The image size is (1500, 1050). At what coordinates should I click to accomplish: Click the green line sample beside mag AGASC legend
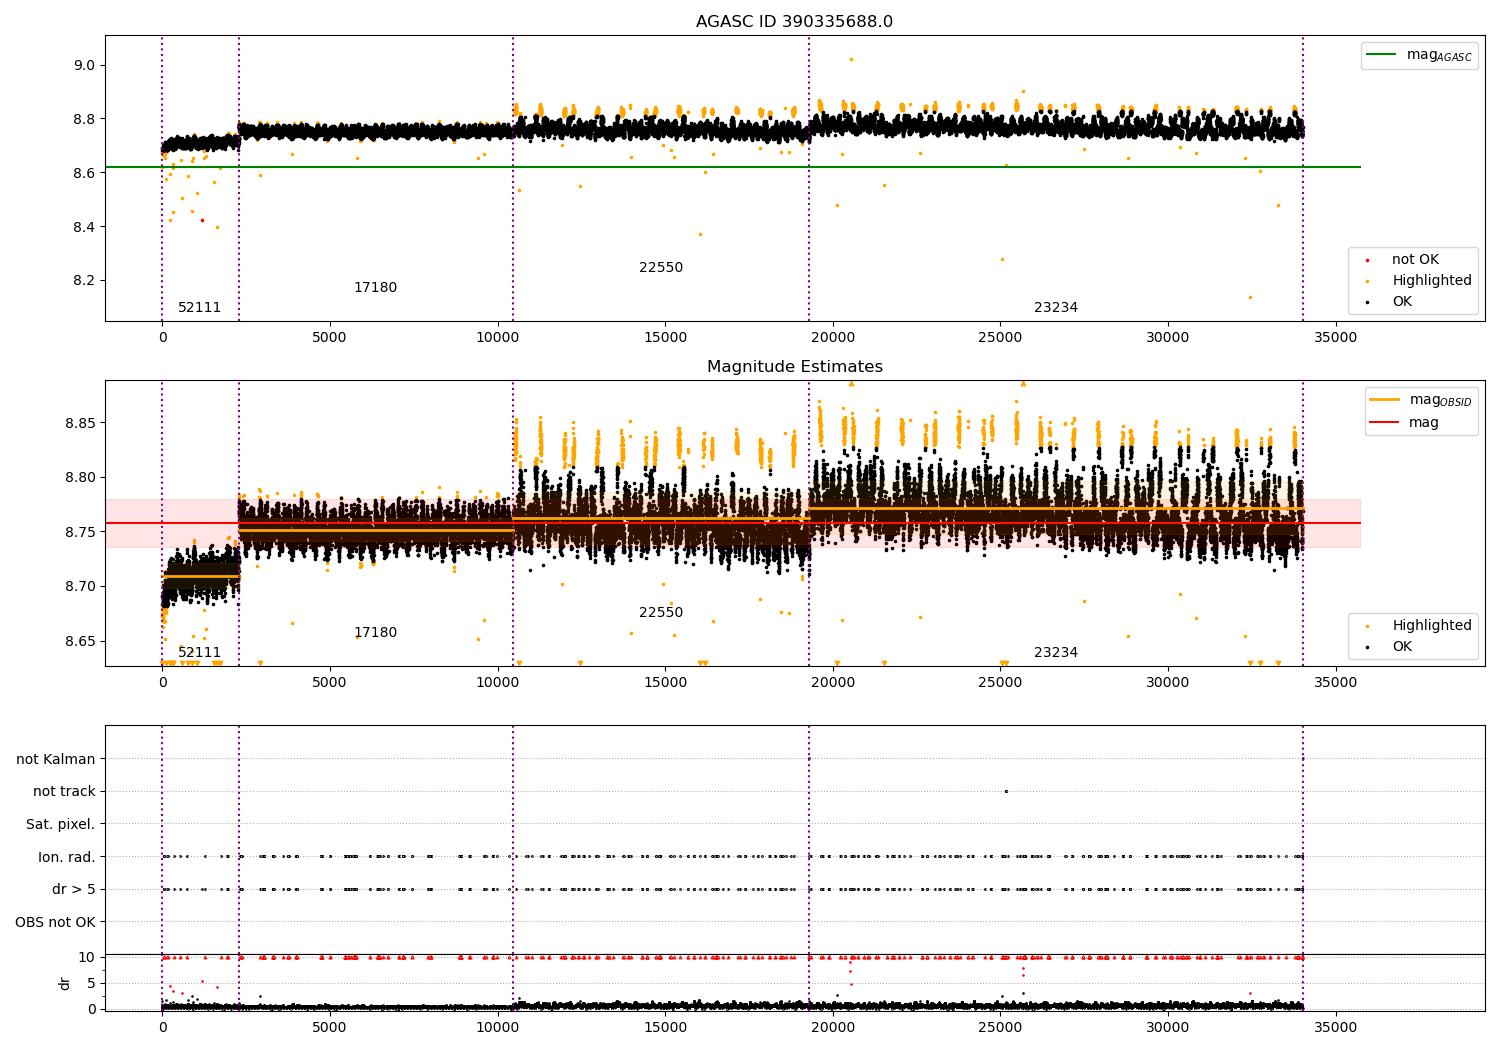(1381, 55)
